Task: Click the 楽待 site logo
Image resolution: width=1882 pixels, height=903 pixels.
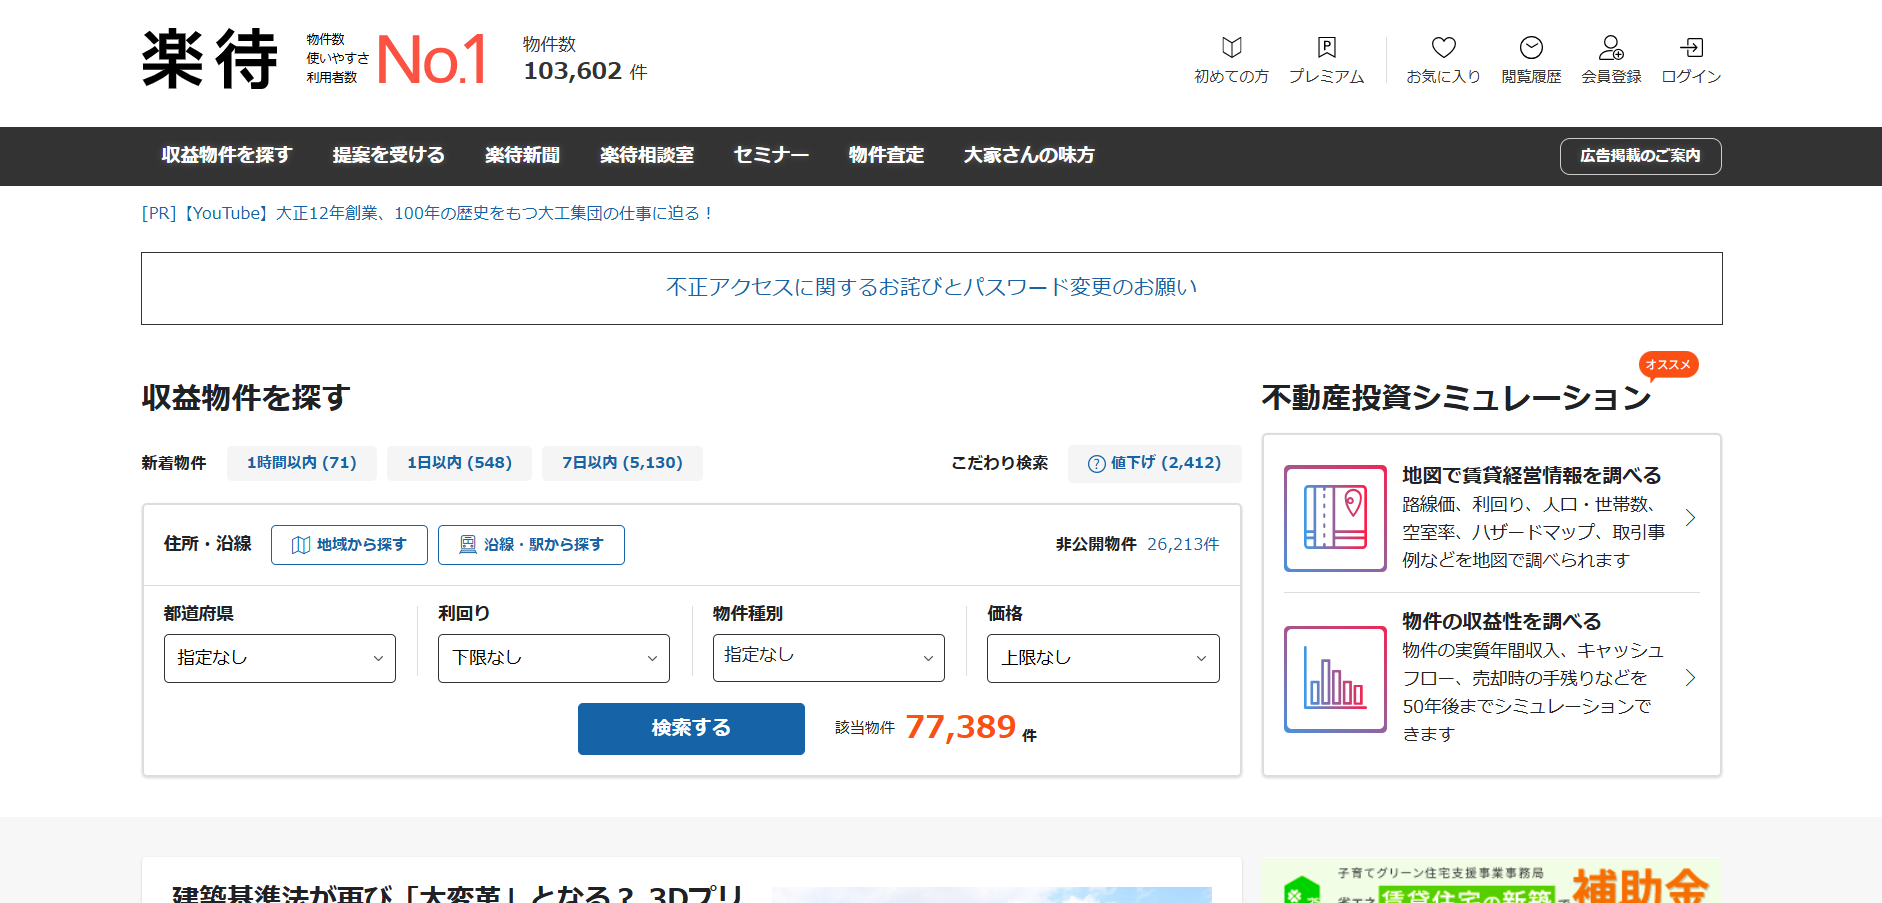Action: click(210, 59)
